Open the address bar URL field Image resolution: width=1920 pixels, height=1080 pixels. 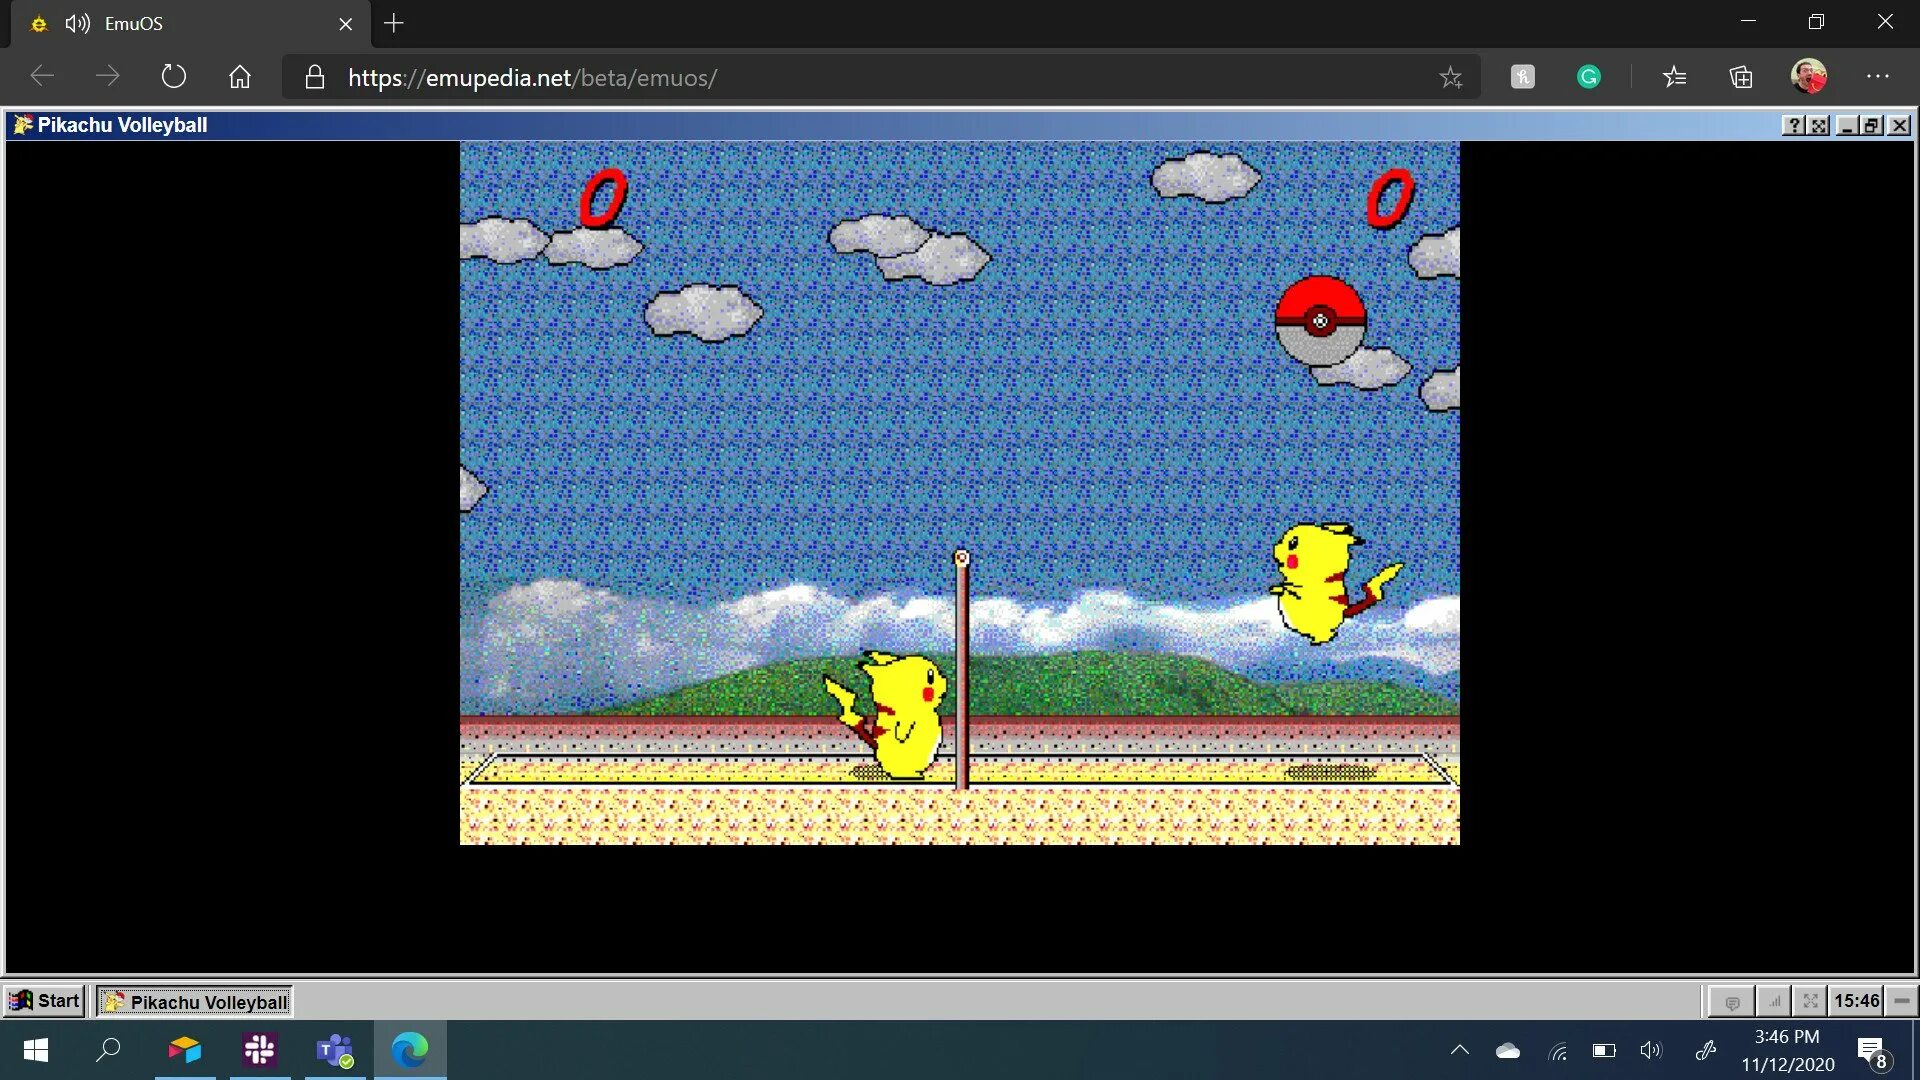(x=535, y=78)
